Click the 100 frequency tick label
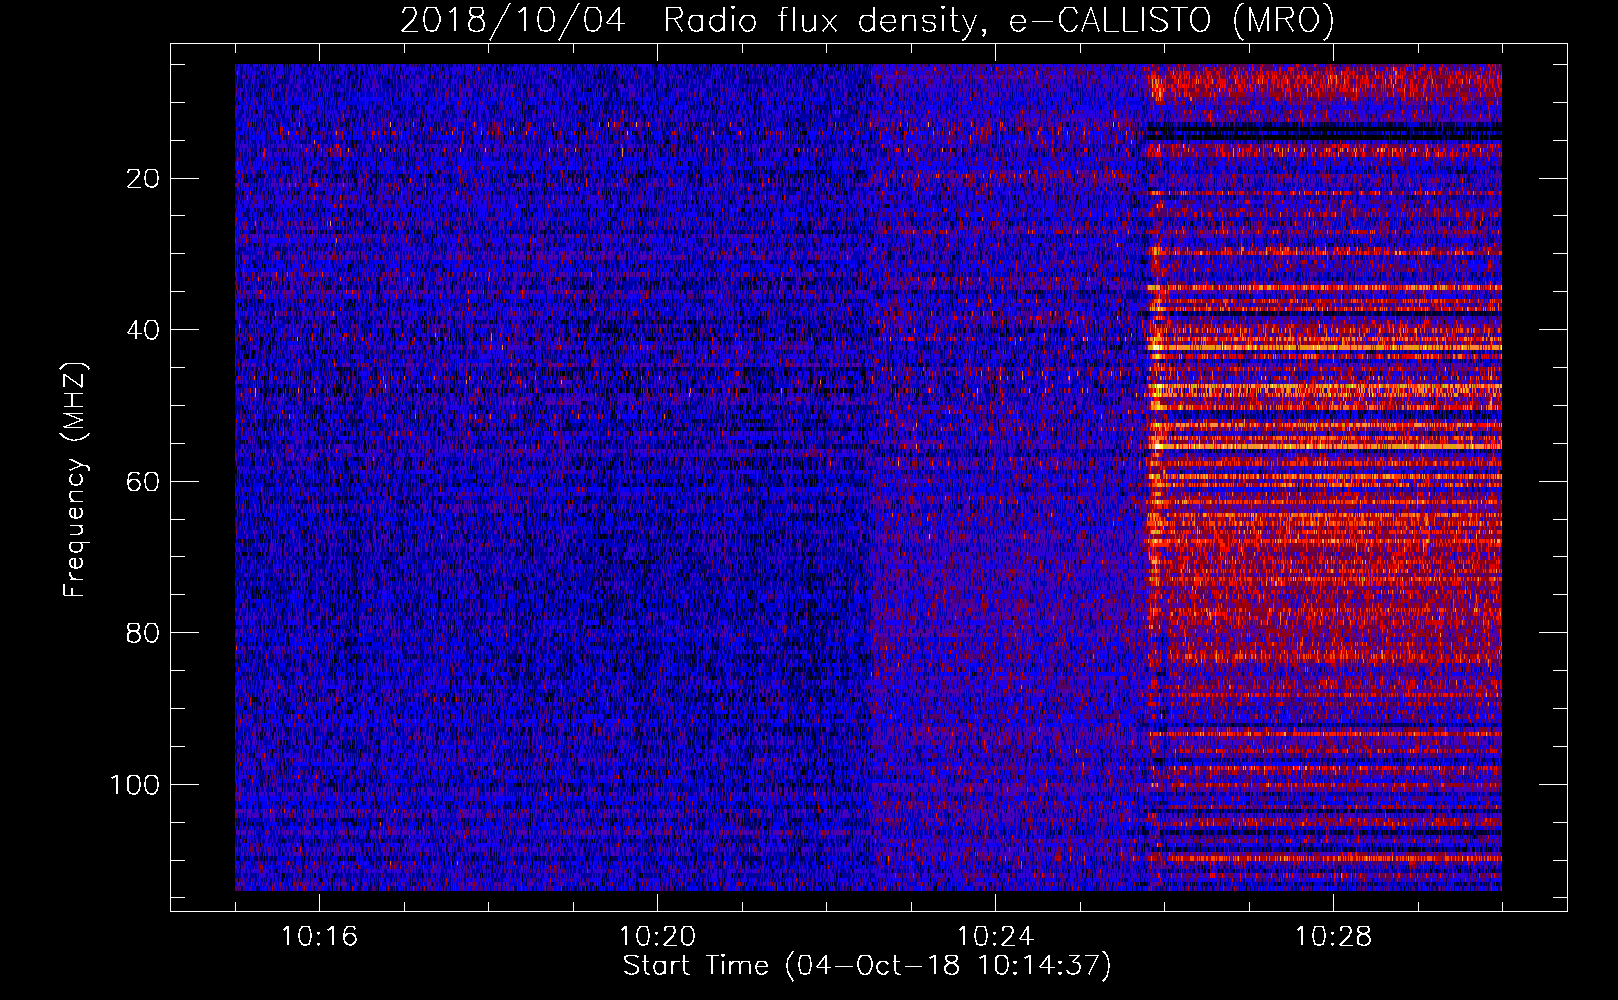The width and height of the screenshot is (1618, 1000). click(135, 785)
